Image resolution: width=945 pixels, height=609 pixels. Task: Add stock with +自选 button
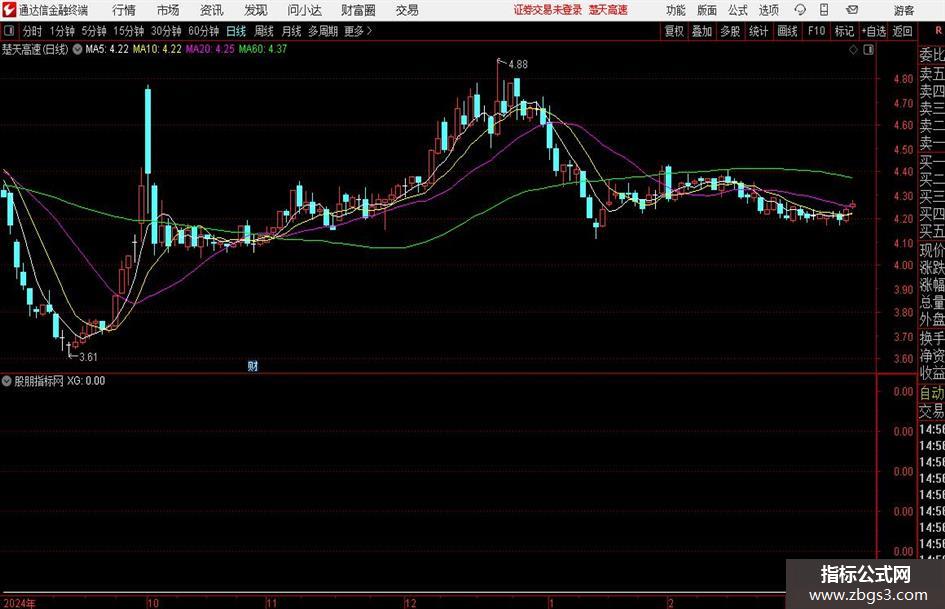coord(874,31)
